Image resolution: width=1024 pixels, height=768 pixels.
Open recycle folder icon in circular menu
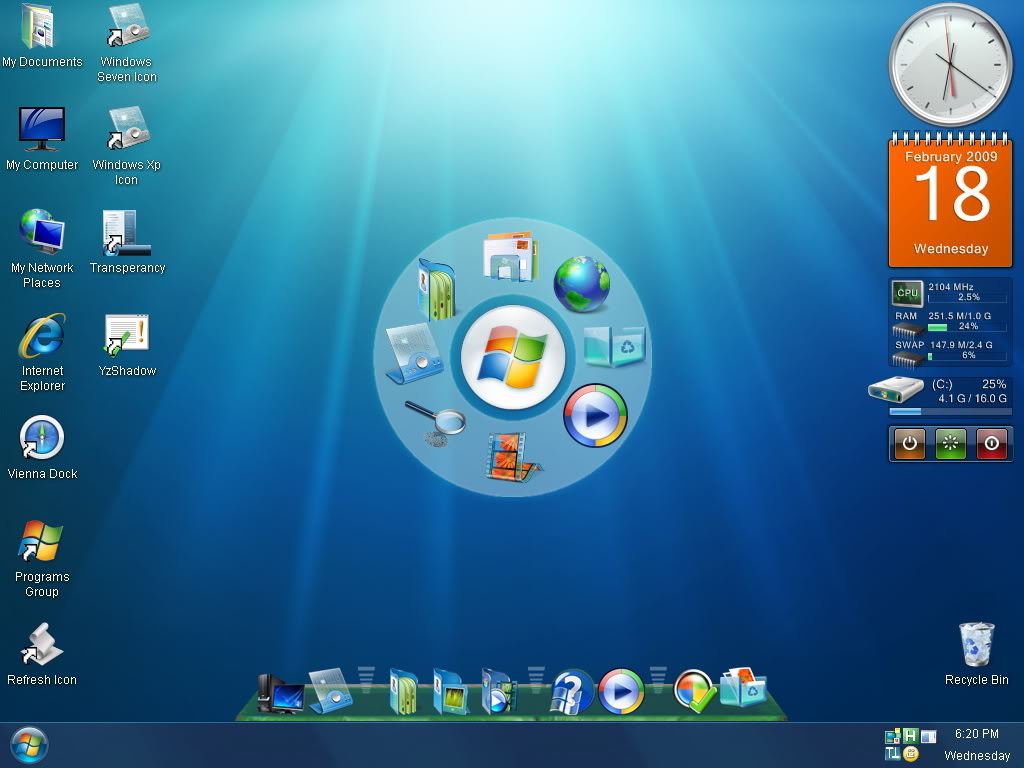point(614,345)
